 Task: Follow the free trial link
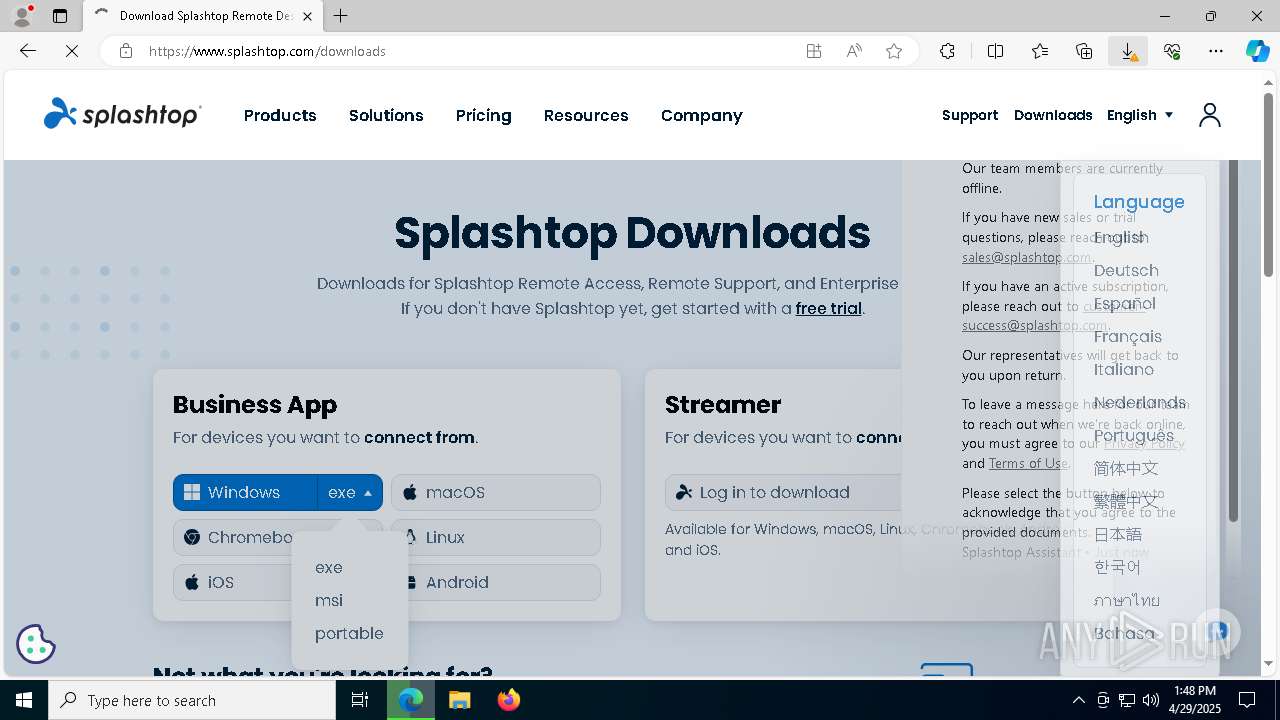coord(828,308)
